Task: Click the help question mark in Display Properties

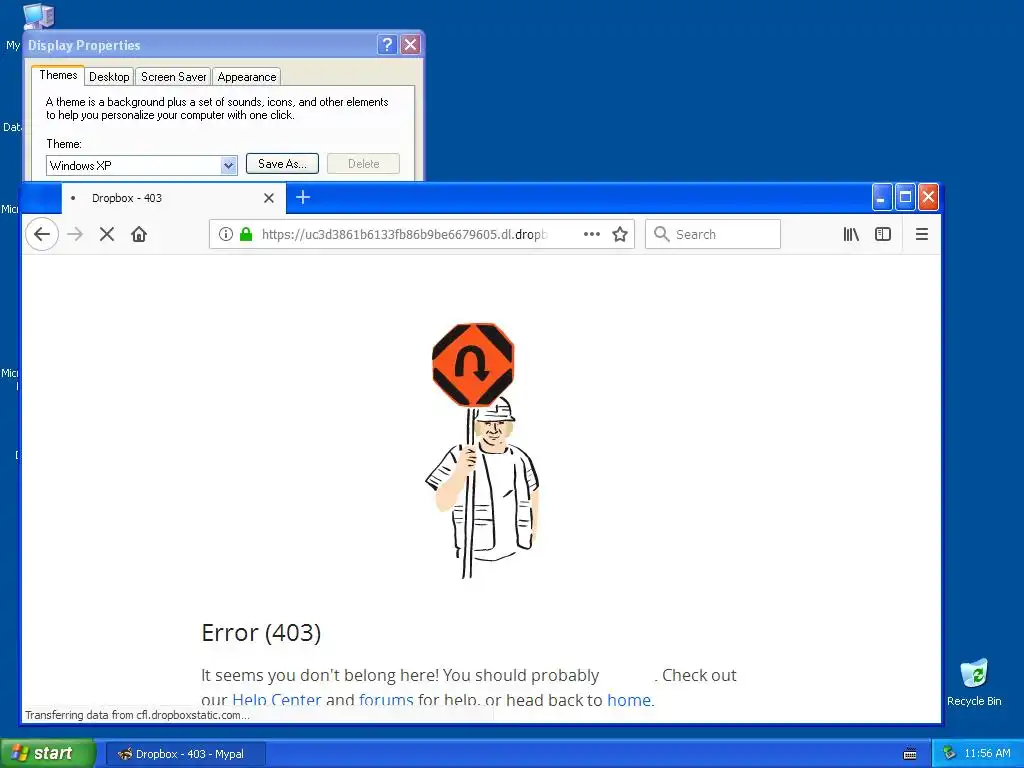Action: tap(387, 44)
